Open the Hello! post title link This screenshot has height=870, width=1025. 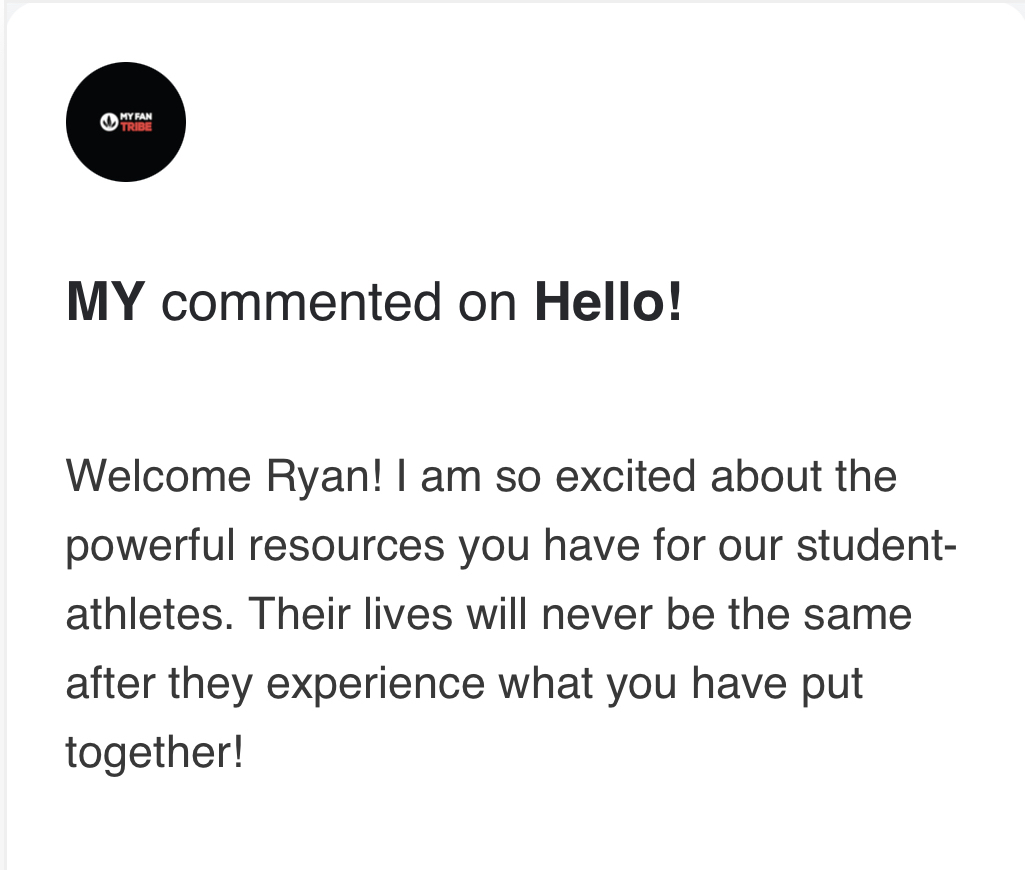click(608, 301)
